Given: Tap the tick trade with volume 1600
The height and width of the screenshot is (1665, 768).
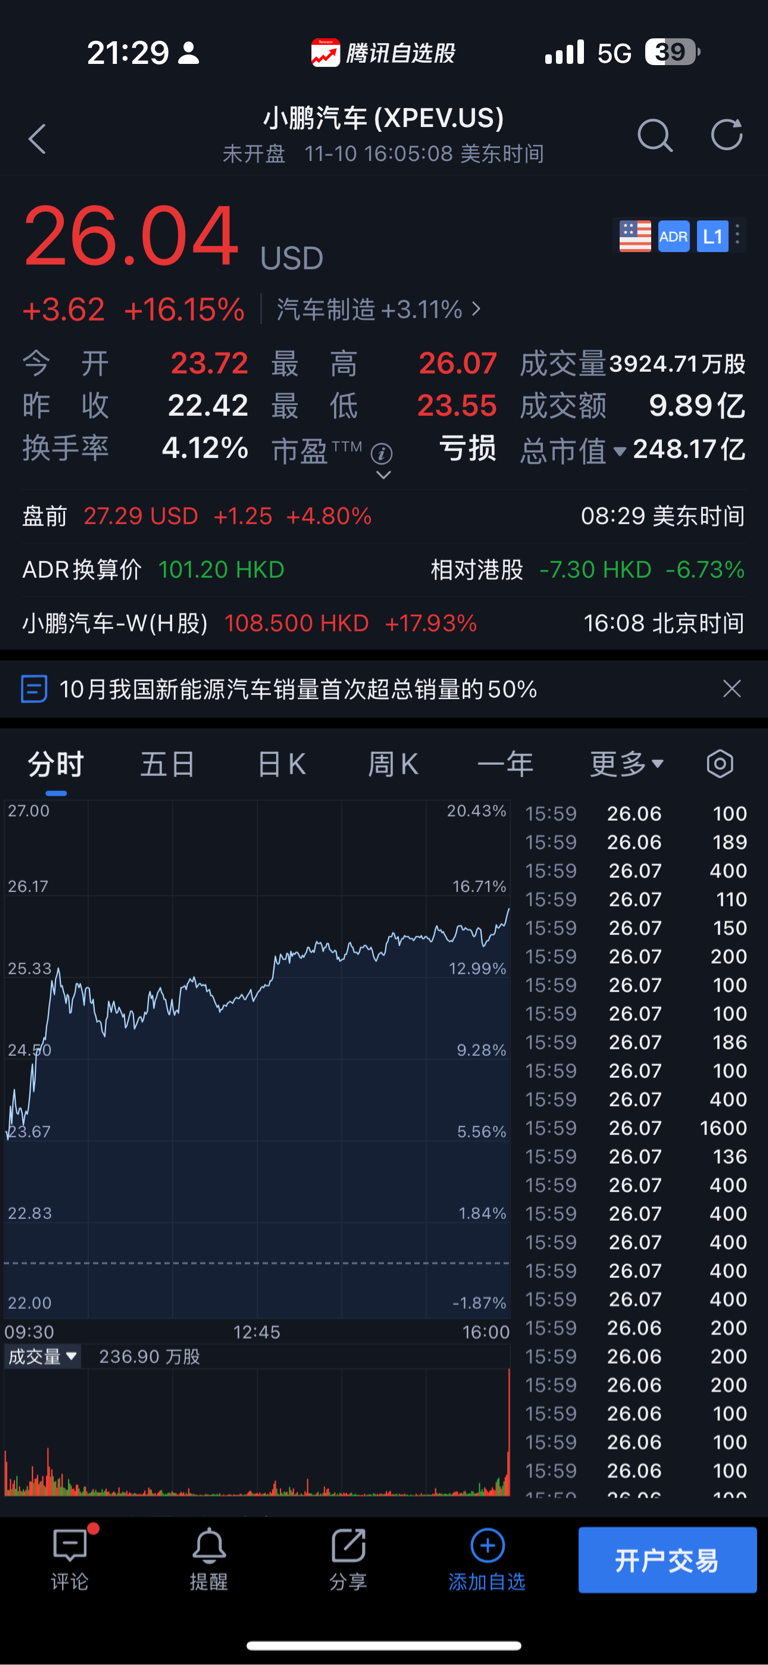Looking at the screenshot, I should (636, 1128).
